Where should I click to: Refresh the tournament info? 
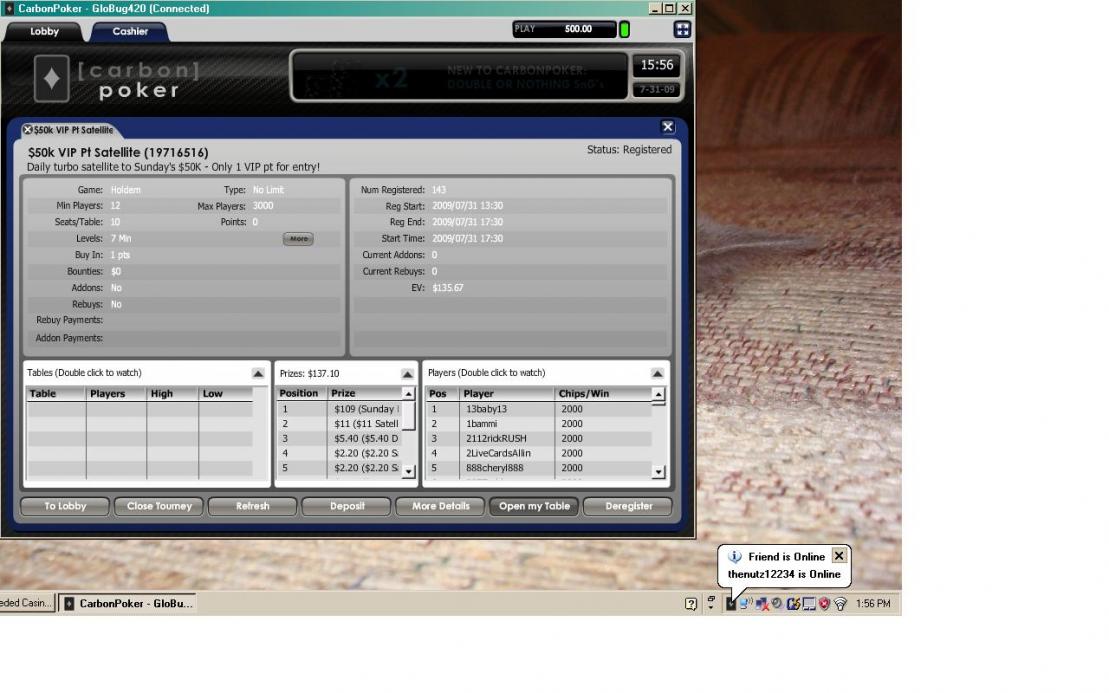click(x=252, y=506)
